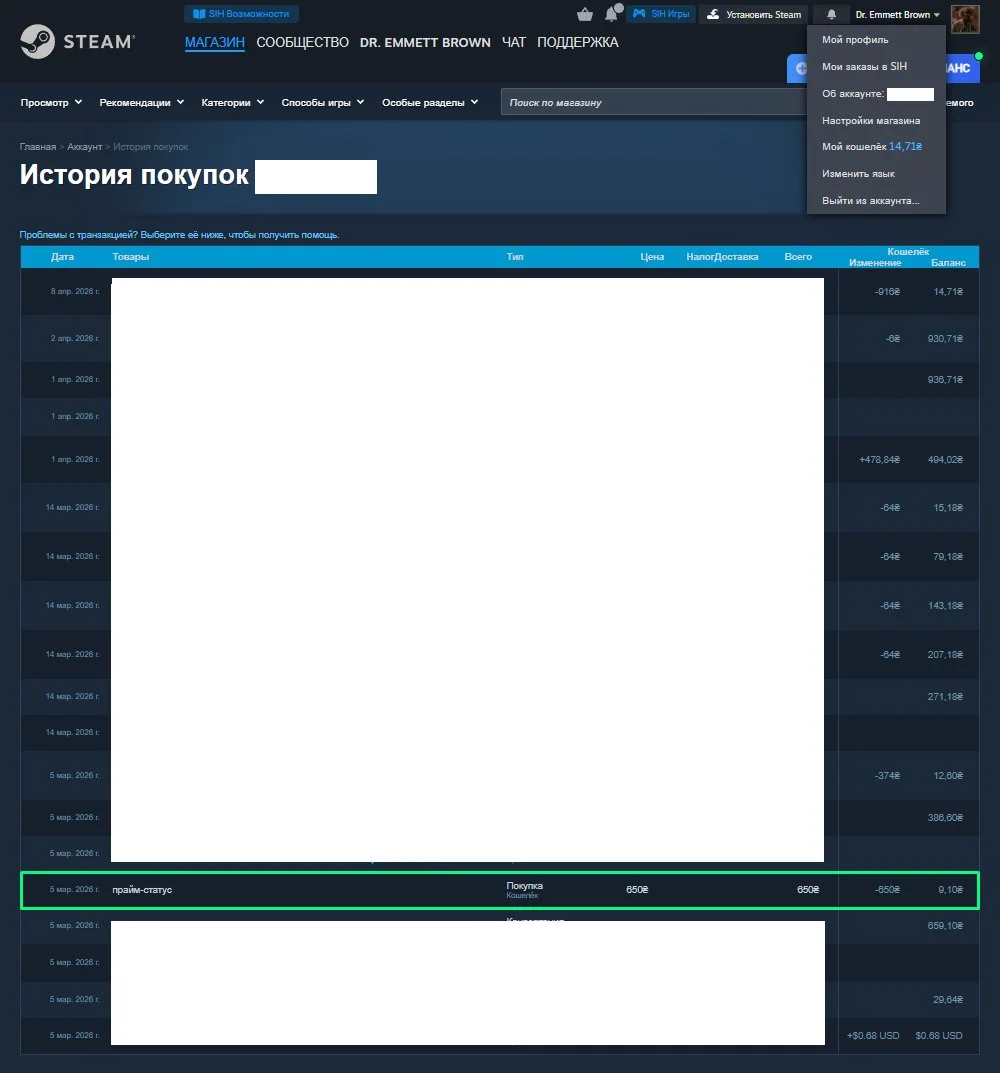The height and width of the screenshot is (1073, 1000).
Task: Expand Dr. Emmett Brown account dropdown
Action: pyautogui.click(x=897, y=14)
